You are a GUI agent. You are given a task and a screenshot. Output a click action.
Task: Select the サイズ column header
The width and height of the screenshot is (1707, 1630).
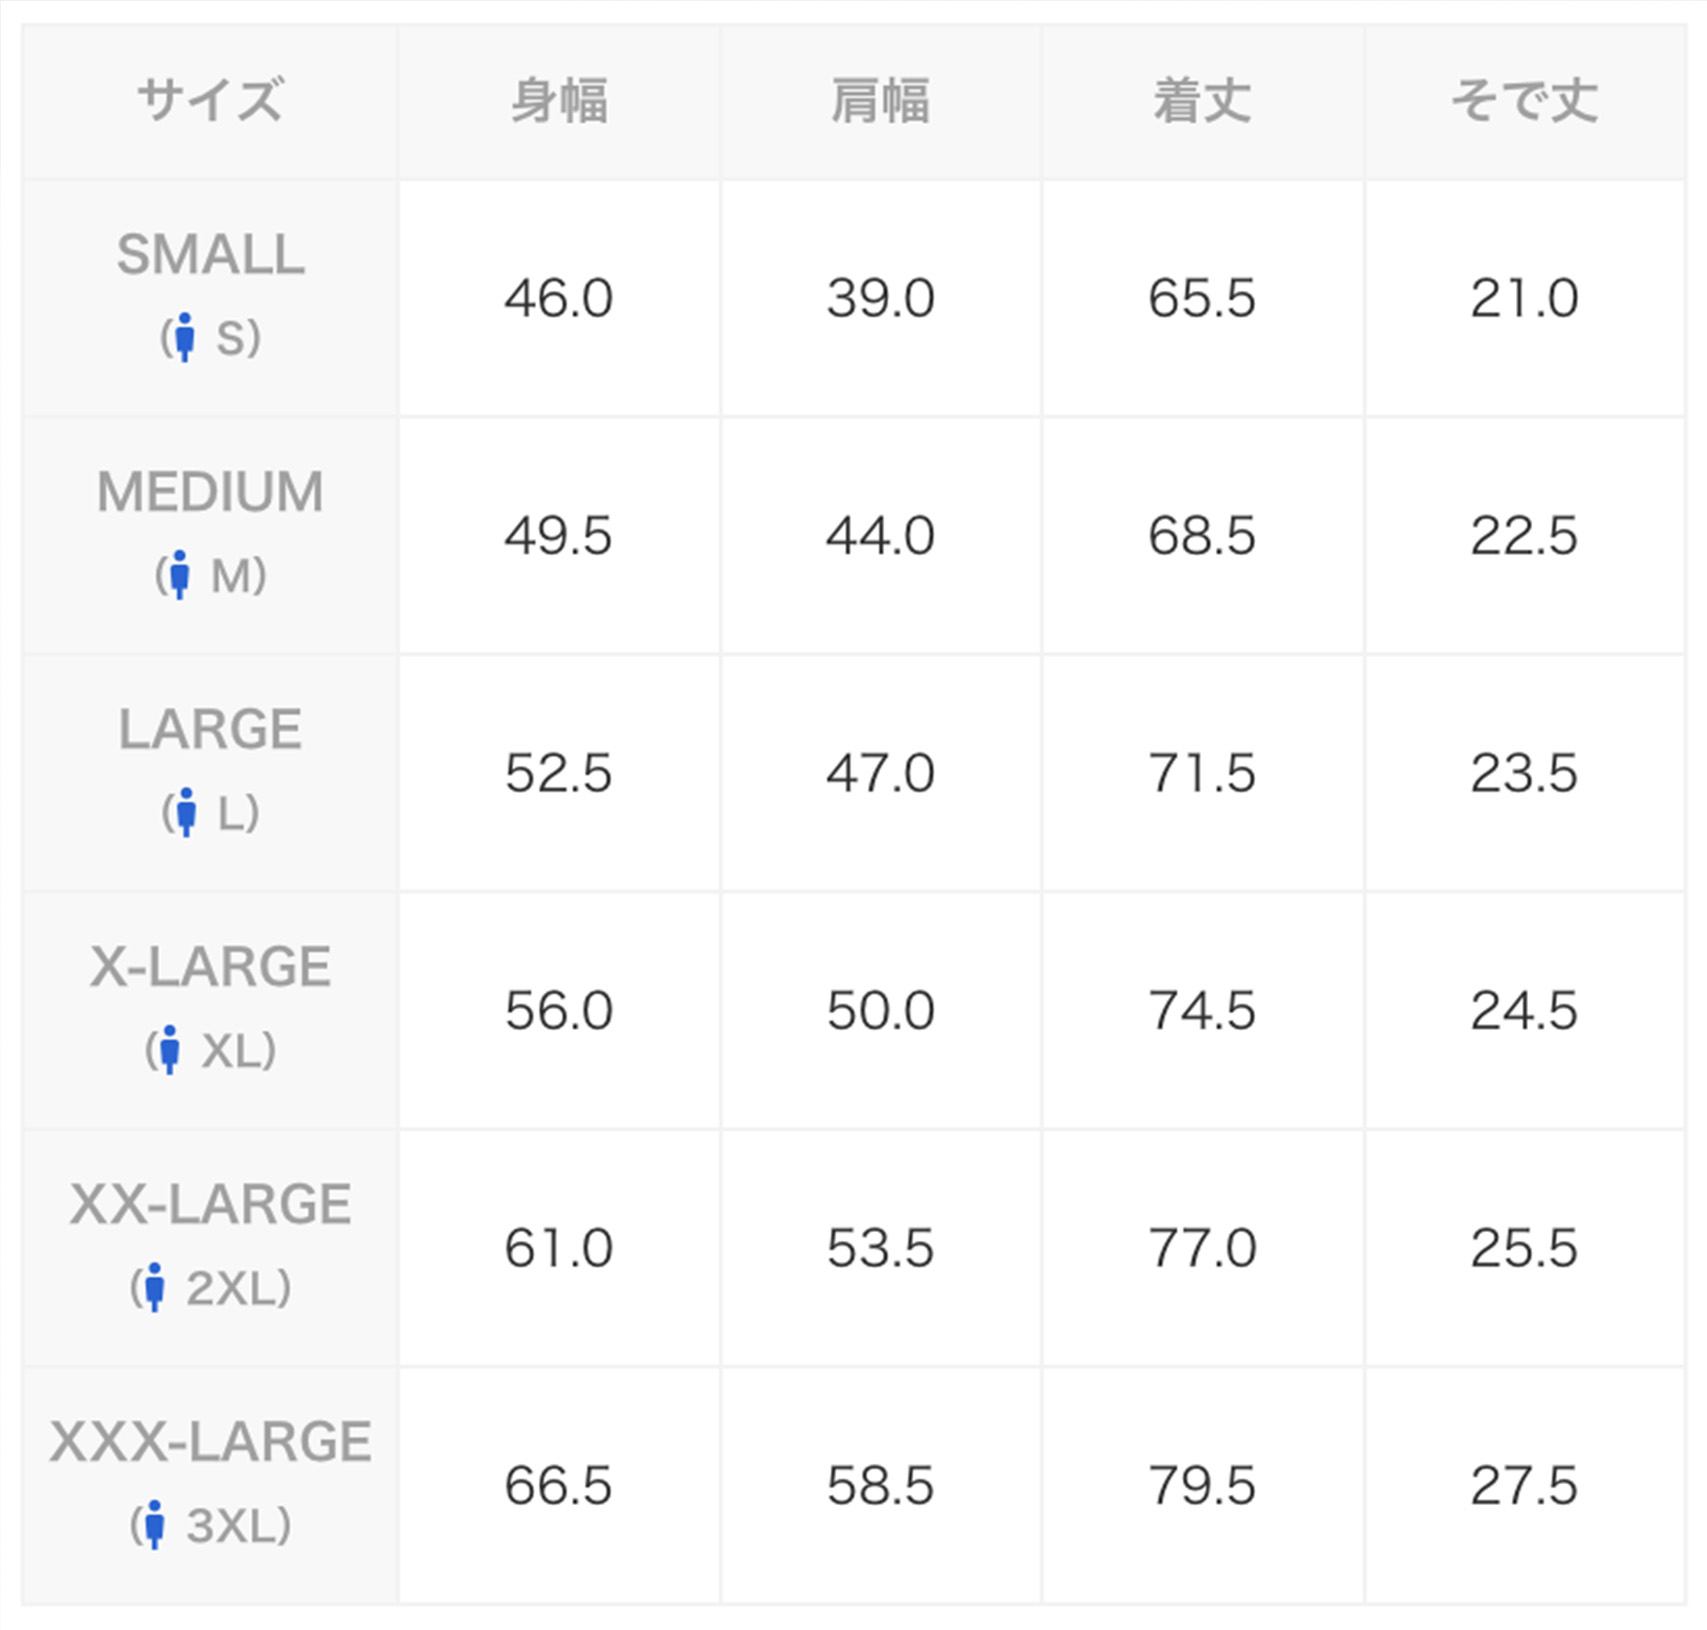click(x=210, y=101)
